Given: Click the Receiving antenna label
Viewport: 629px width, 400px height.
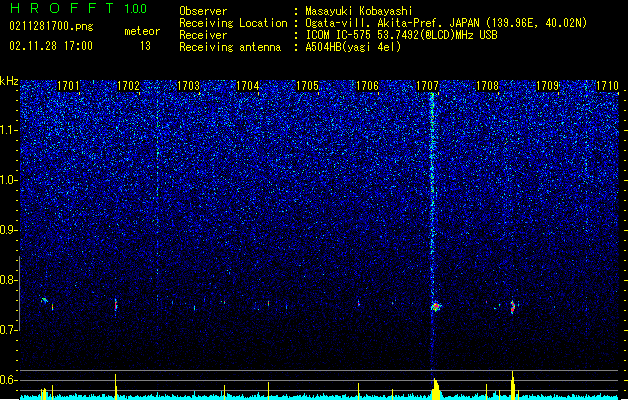Looking at the screenshot, I should pos(230,47).
